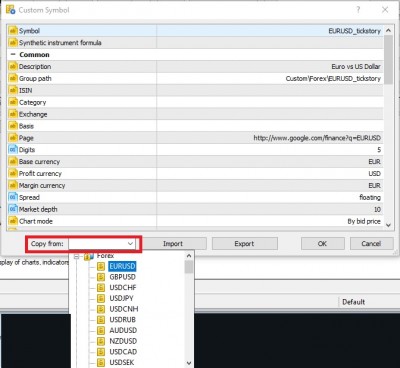Viewport: 400px width, 368px height.
Task: Click the Chart mode row icon
Action: point(13,221)
